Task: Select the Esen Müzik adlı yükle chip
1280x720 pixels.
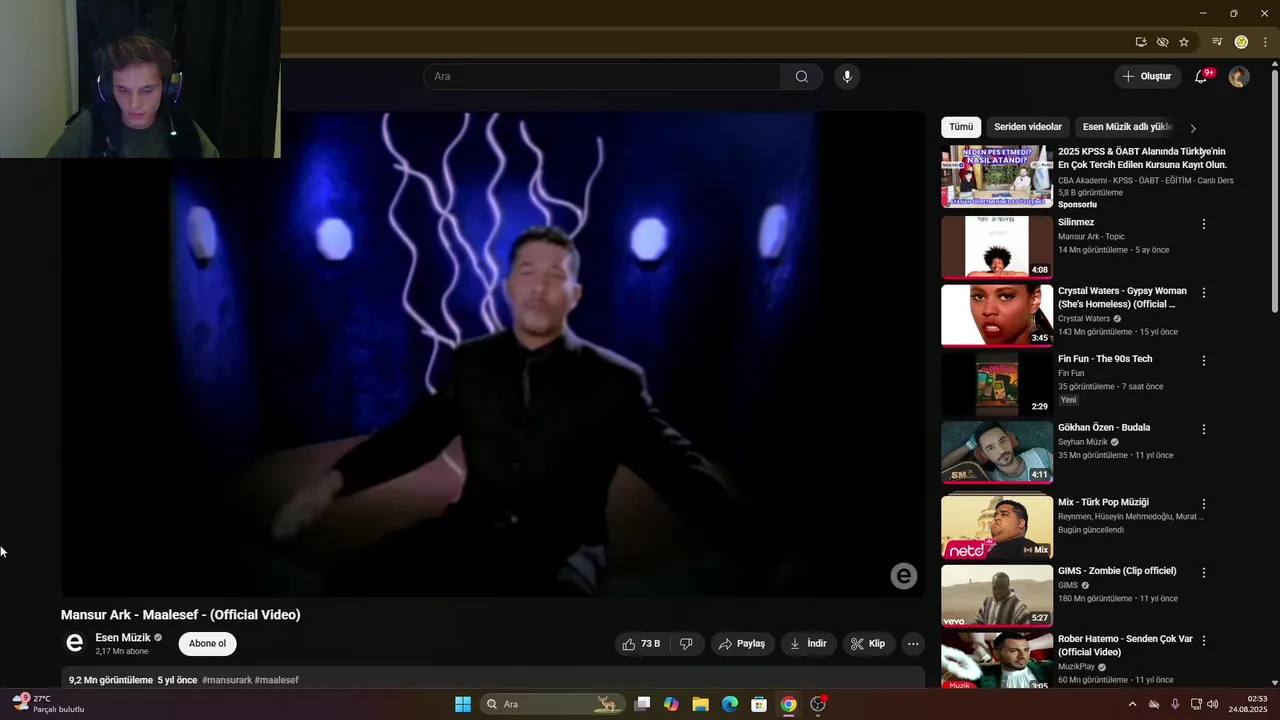Action: (1127, 127)
